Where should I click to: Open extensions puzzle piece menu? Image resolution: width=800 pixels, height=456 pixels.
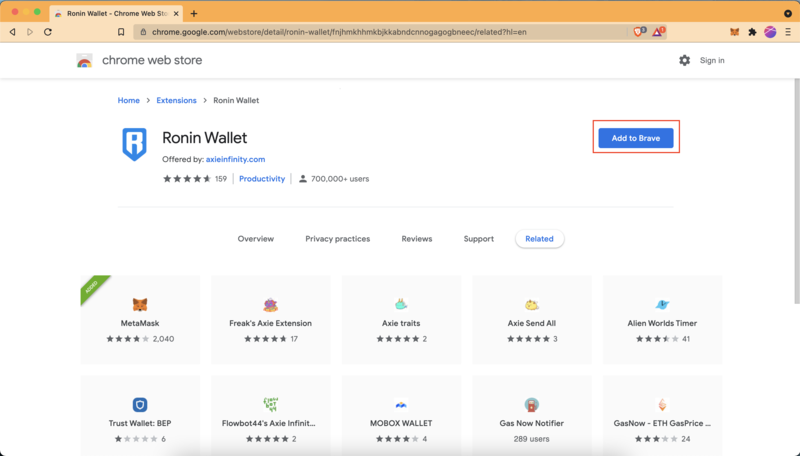[x=752, y=32]
